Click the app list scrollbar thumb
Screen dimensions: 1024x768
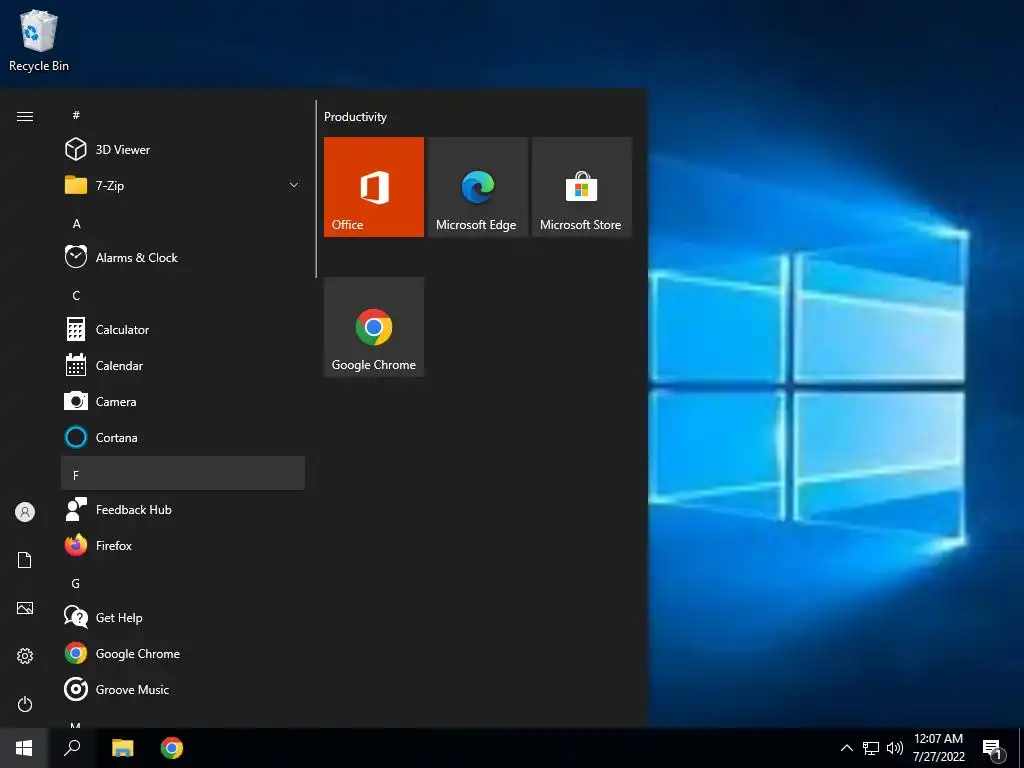316,189
